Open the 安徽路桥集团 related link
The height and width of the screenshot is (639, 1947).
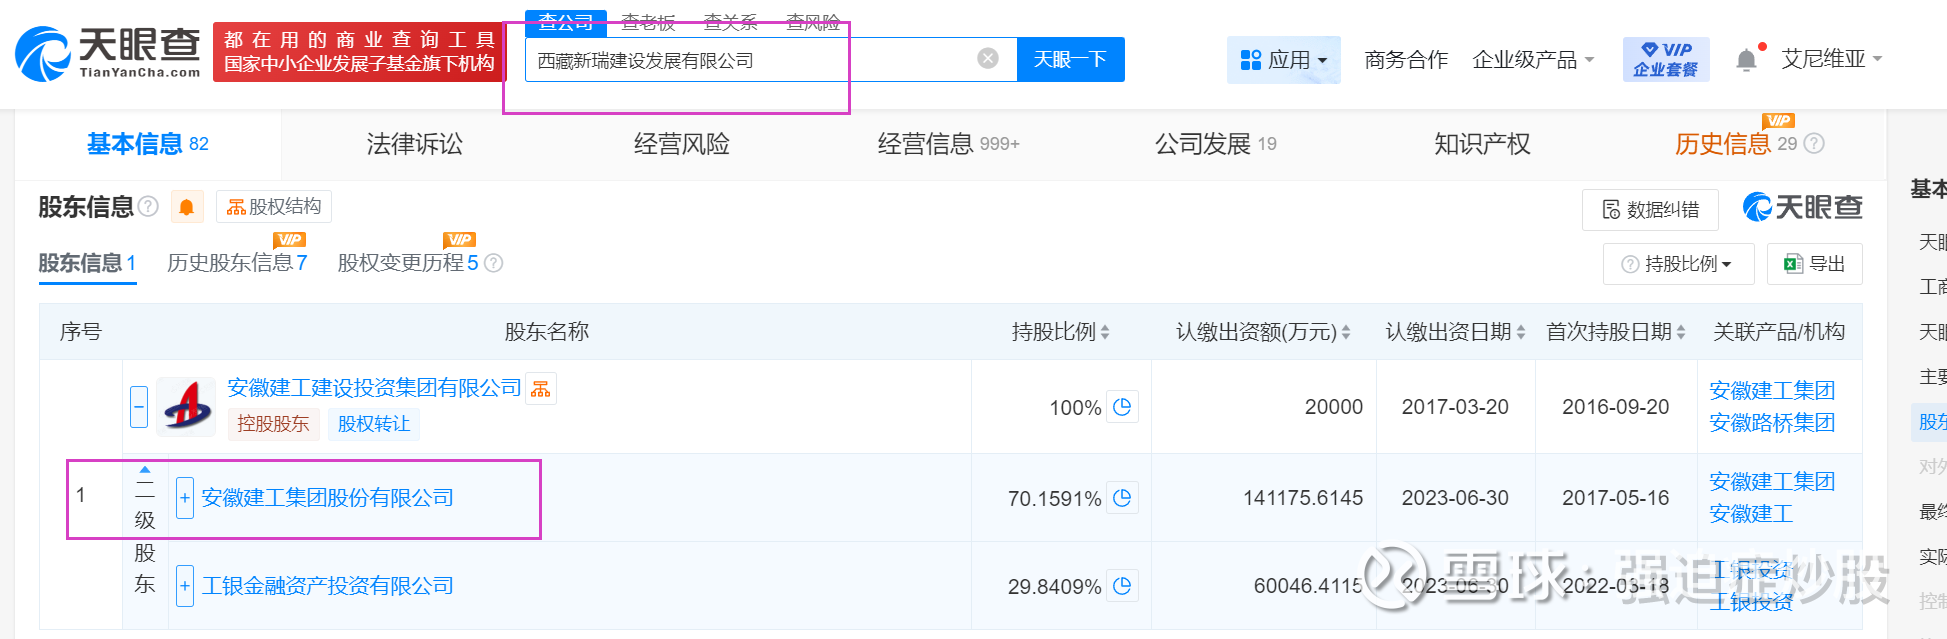click(1772, 423)
